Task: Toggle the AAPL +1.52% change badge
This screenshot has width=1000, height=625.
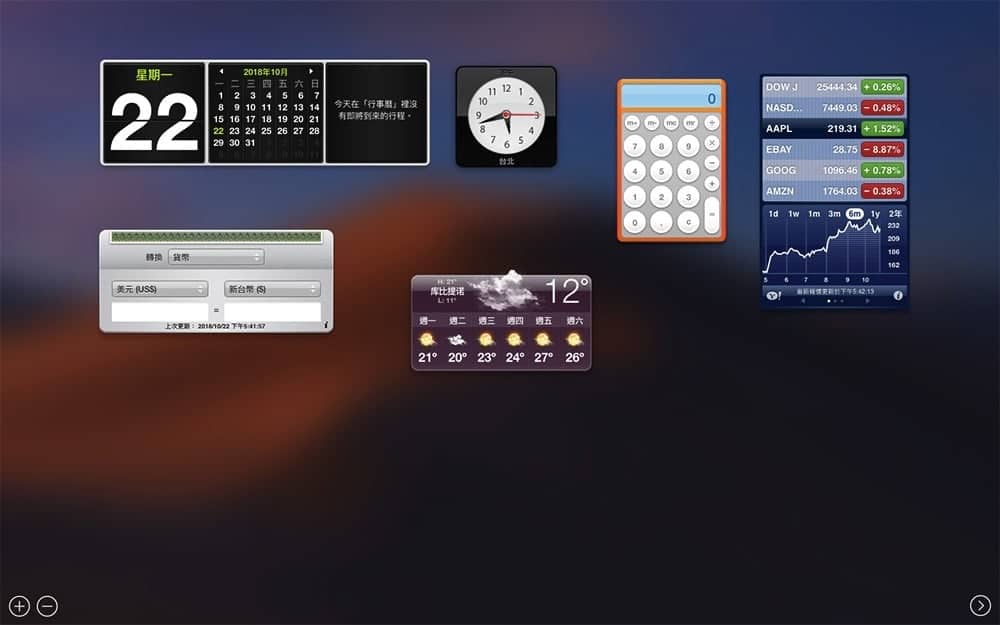Action: [882, 128]
